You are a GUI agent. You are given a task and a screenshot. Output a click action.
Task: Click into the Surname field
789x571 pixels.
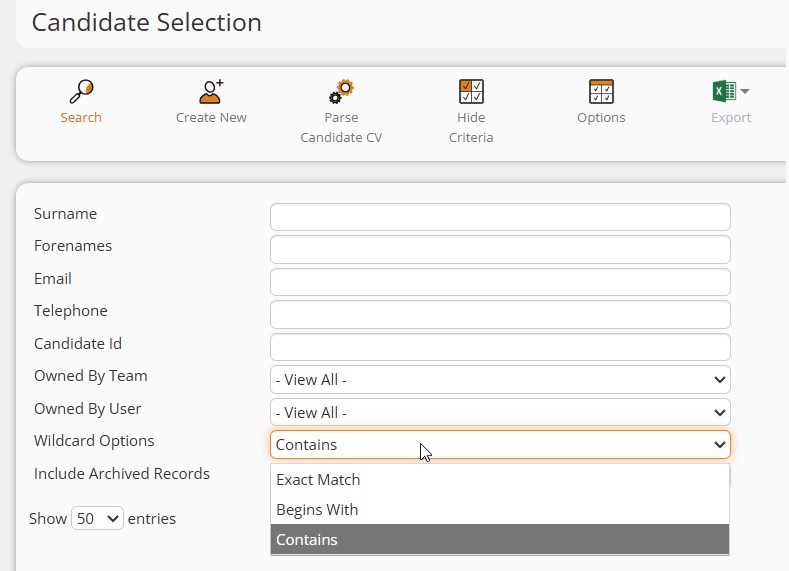point(500,217)
